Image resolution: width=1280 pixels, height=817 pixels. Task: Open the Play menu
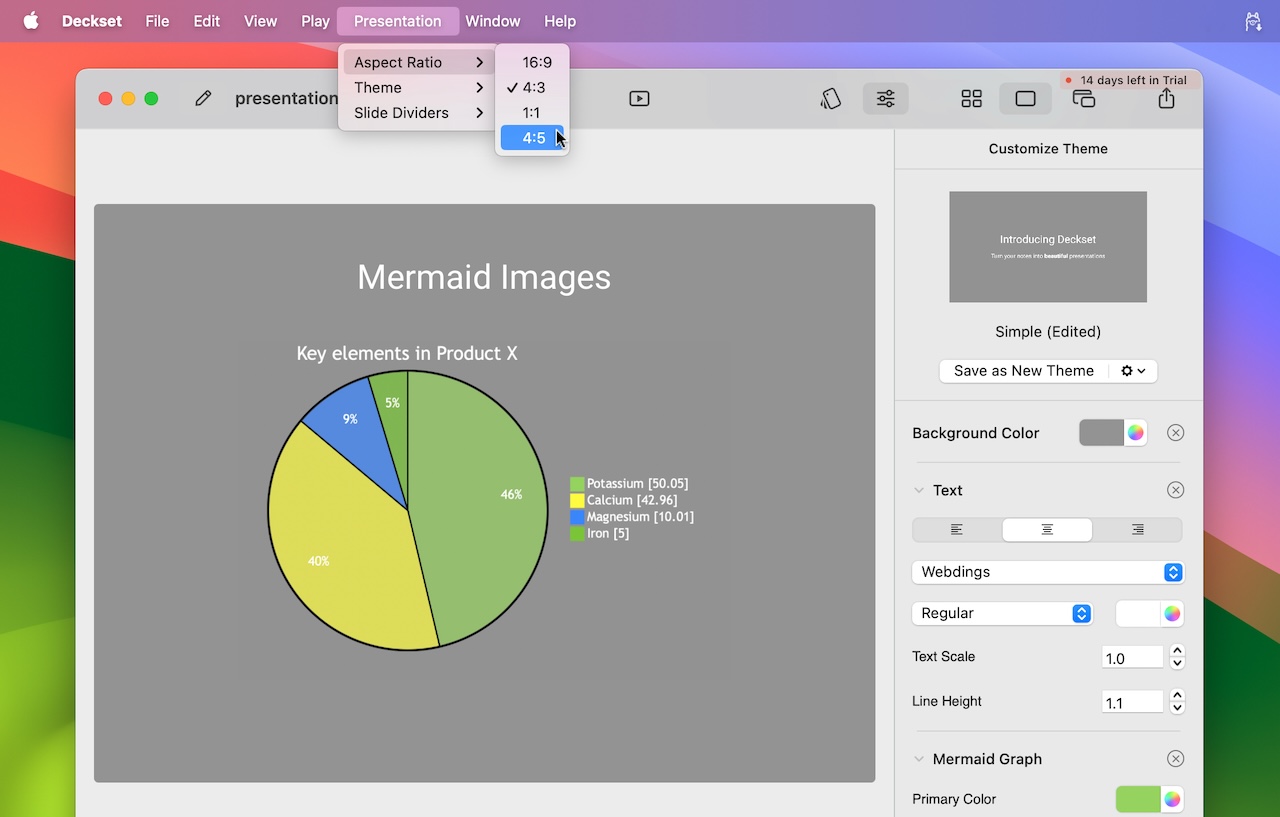(x=315, y=21)
